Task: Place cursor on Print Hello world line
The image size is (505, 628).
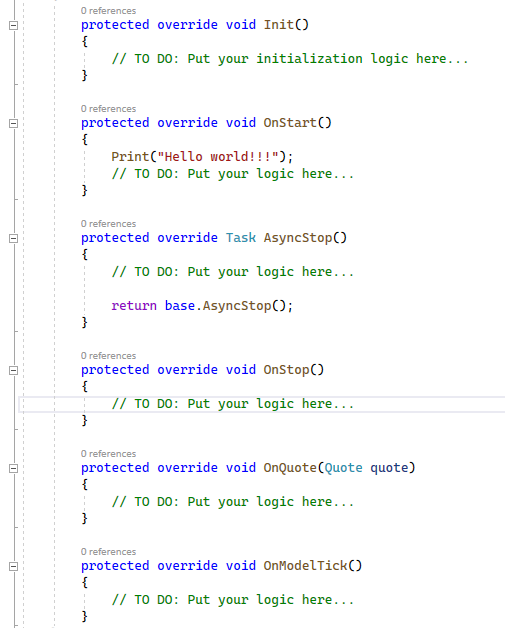Action: point(202,157)
